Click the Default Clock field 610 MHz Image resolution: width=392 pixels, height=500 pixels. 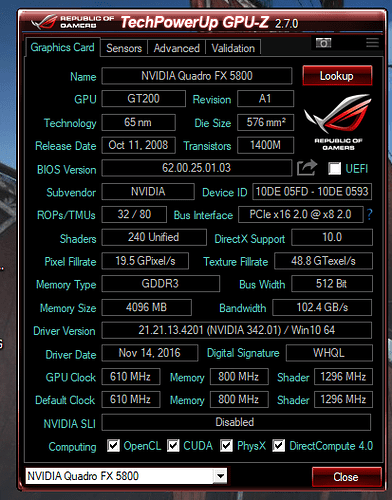[131, 399]
